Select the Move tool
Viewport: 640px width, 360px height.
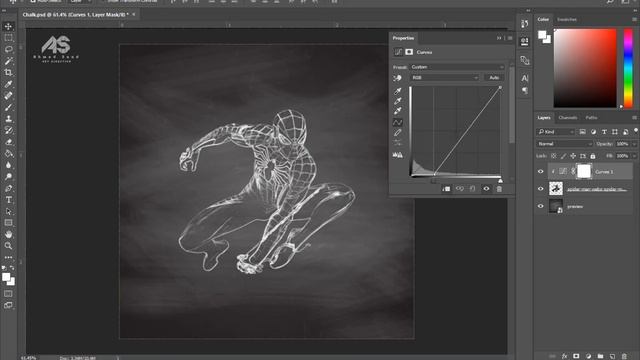coord(8,27)
